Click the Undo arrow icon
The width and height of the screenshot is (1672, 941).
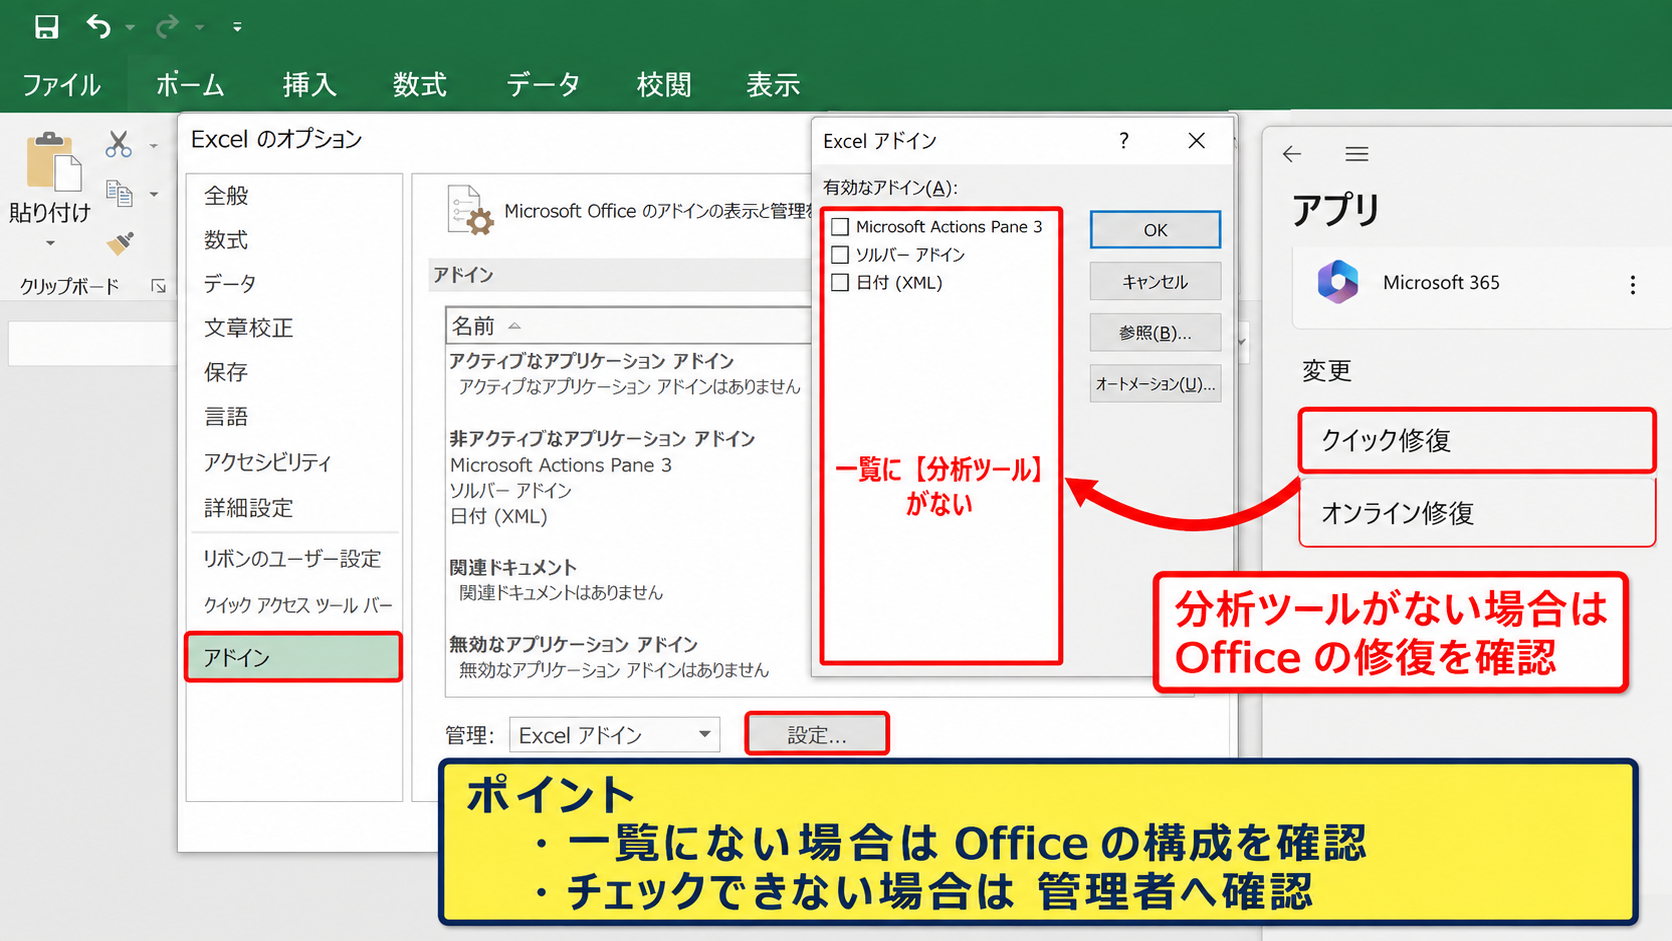tap(98, 26)
